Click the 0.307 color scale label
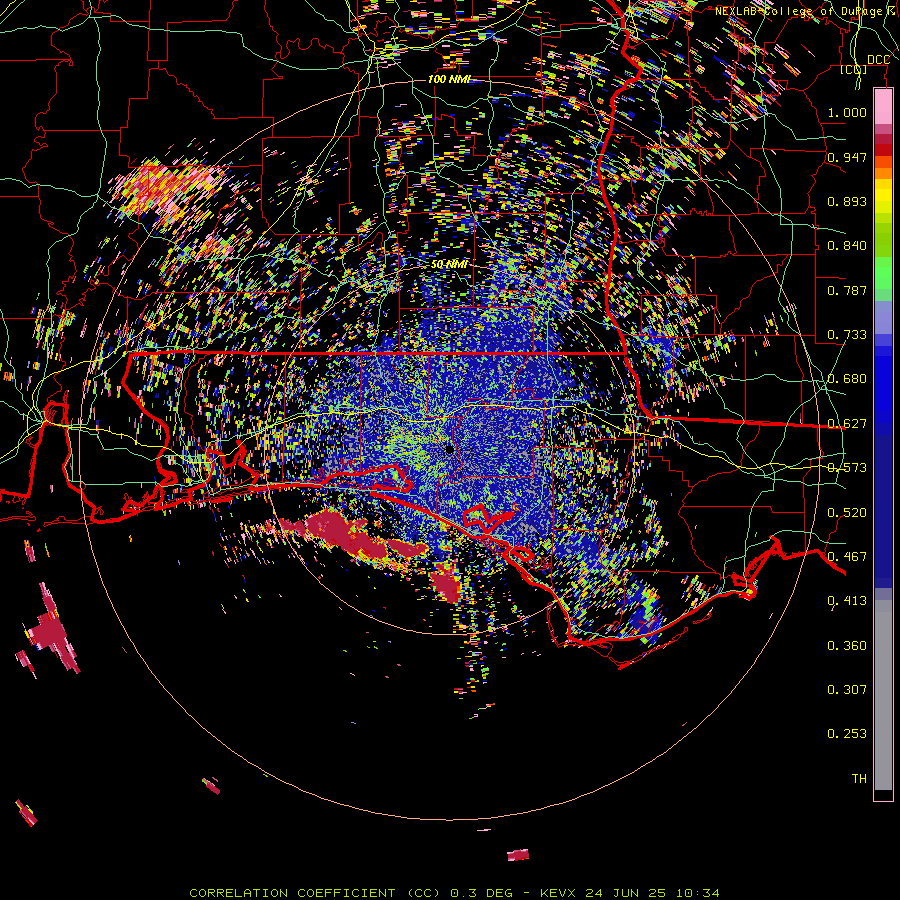 pos(847,690)
